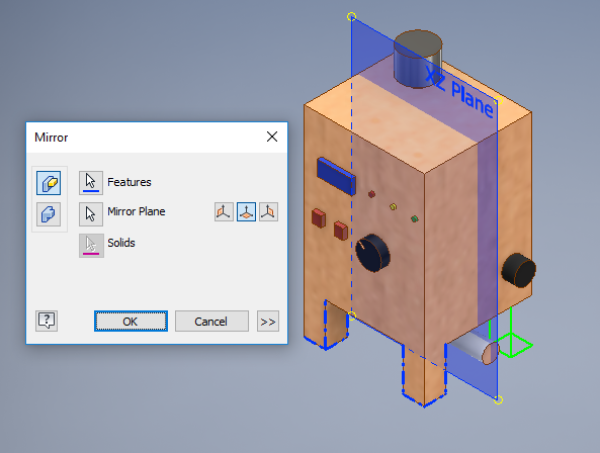This screenshot has width=600, height=453.
Task: Close the Mirror dialog
Action: click(272, 137)
